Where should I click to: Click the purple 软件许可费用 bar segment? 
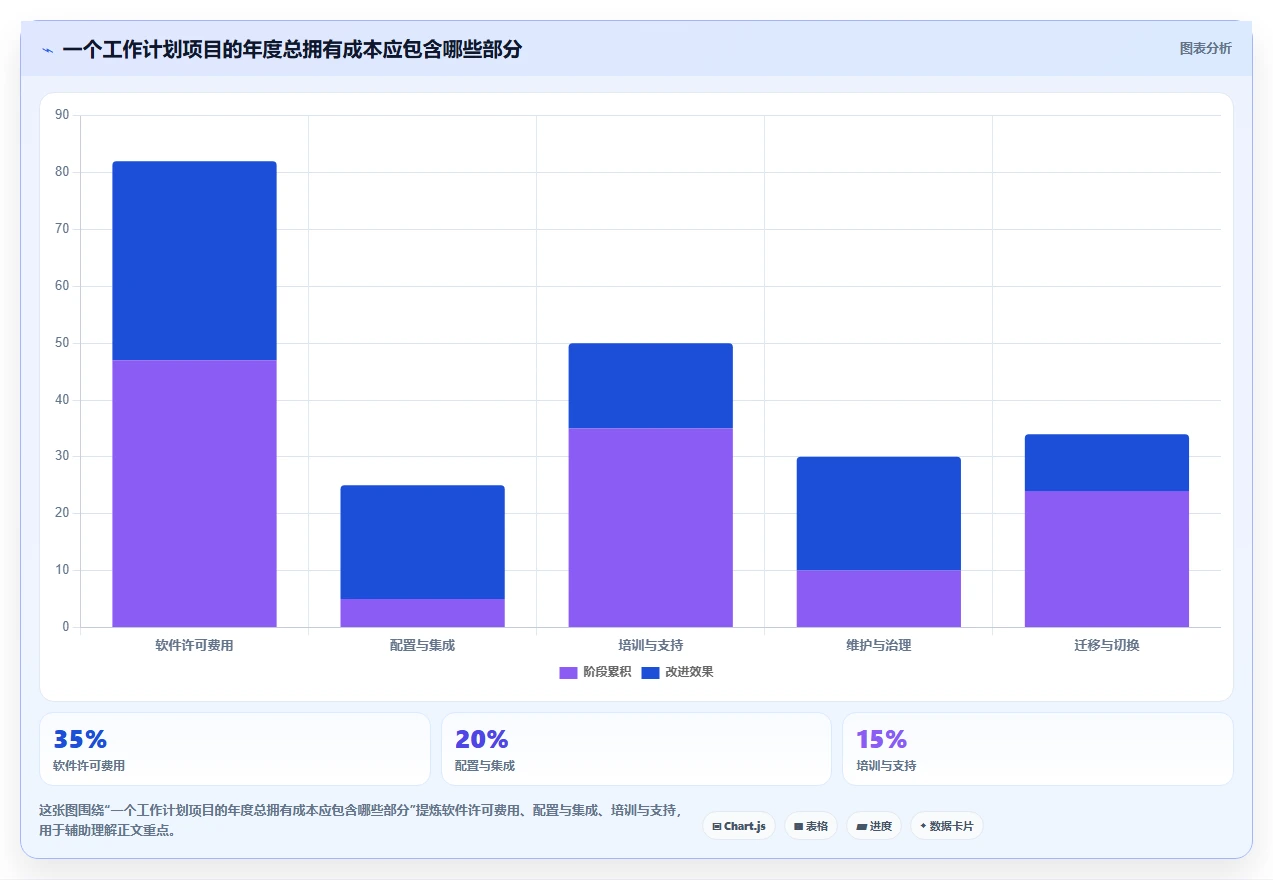click(x=194, y=493)
